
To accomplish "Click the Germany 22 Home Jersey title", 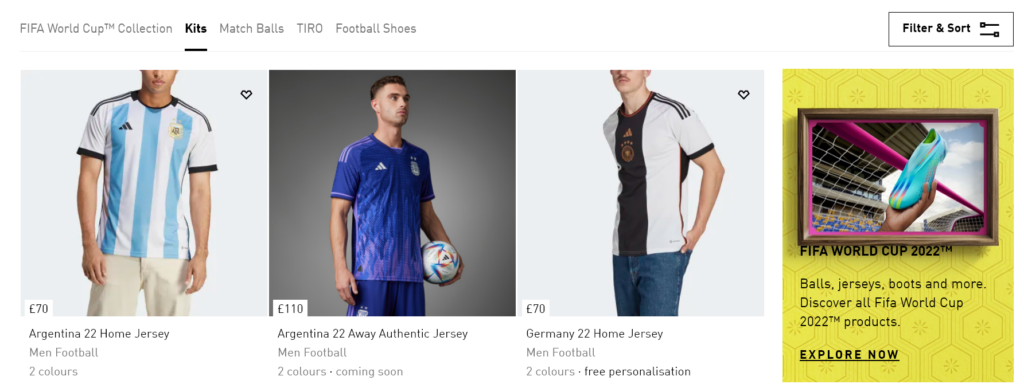I will tap(594, 334).
